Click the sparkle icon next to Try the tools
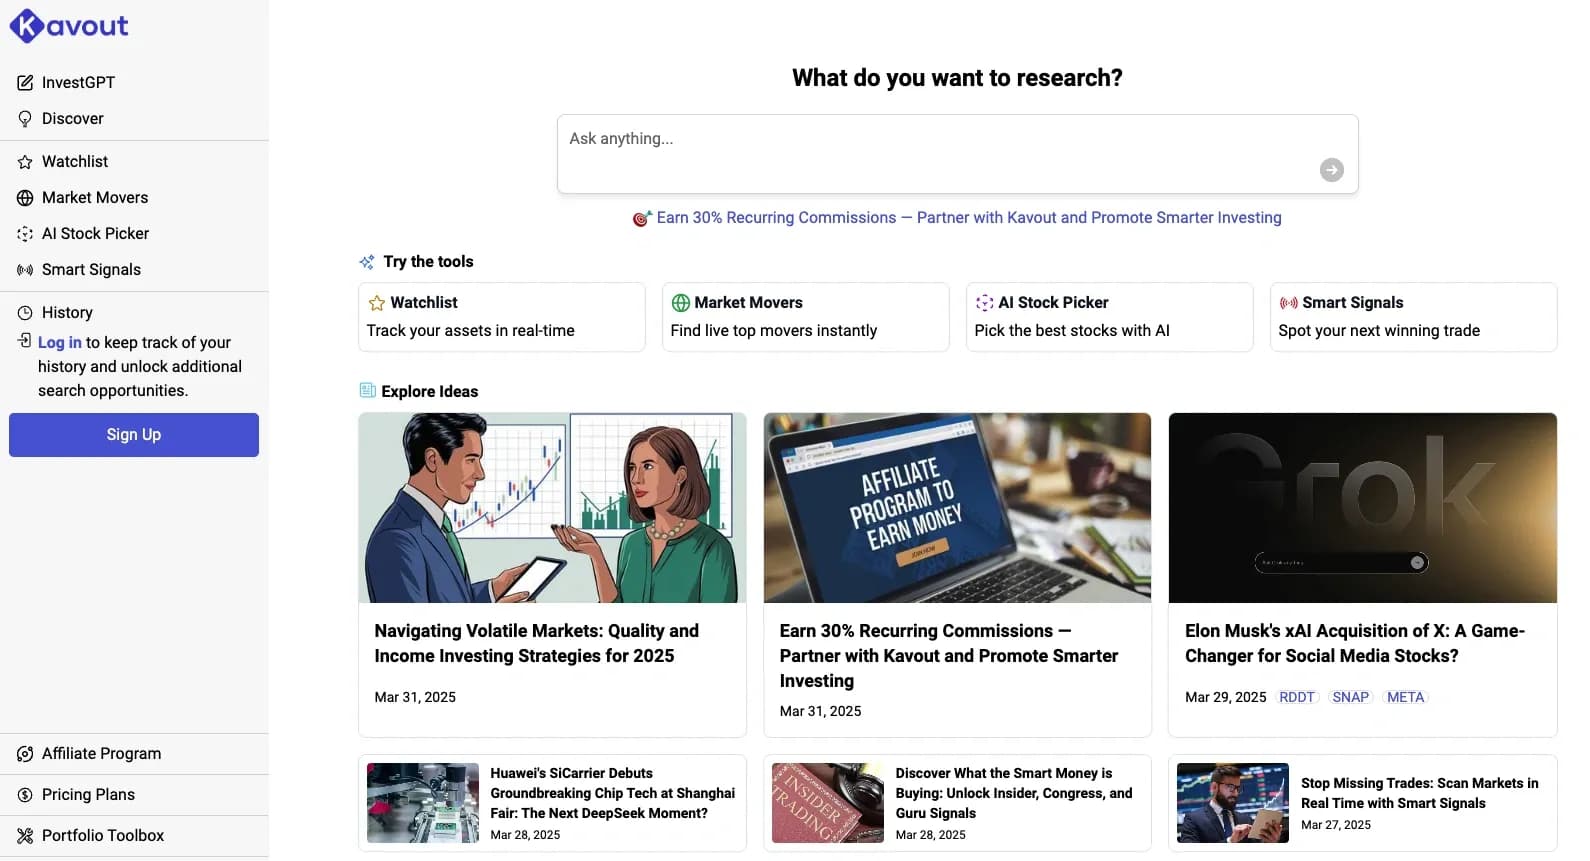This screenshot has height=861, width=1590. 367,262
